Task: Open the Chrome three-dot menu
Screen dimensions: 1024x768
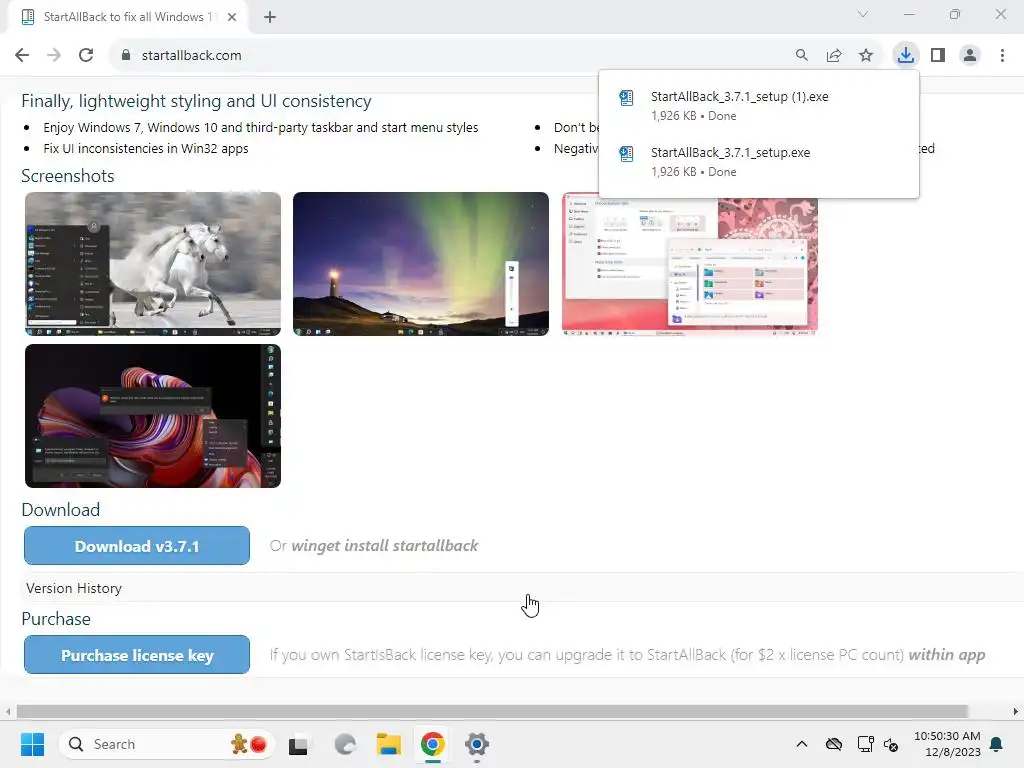Action: pos(1002,56)
